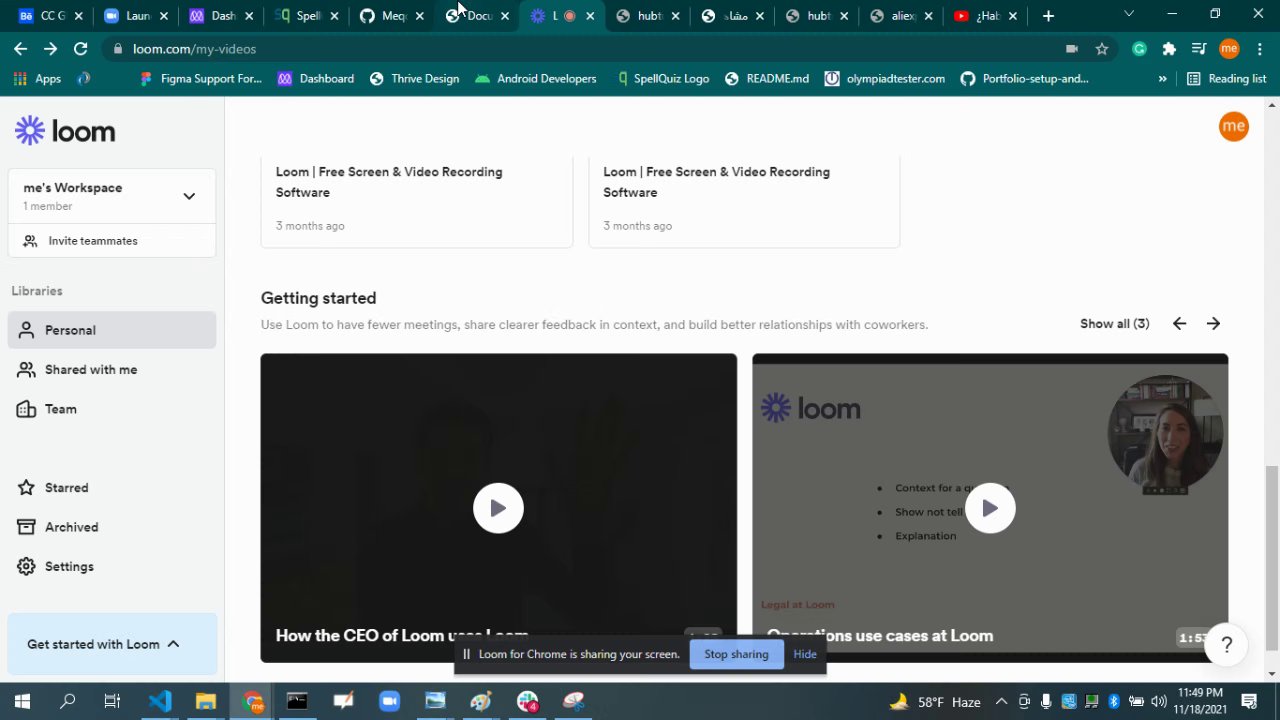Click the Loom logo in sidebar

pos(65,131)
